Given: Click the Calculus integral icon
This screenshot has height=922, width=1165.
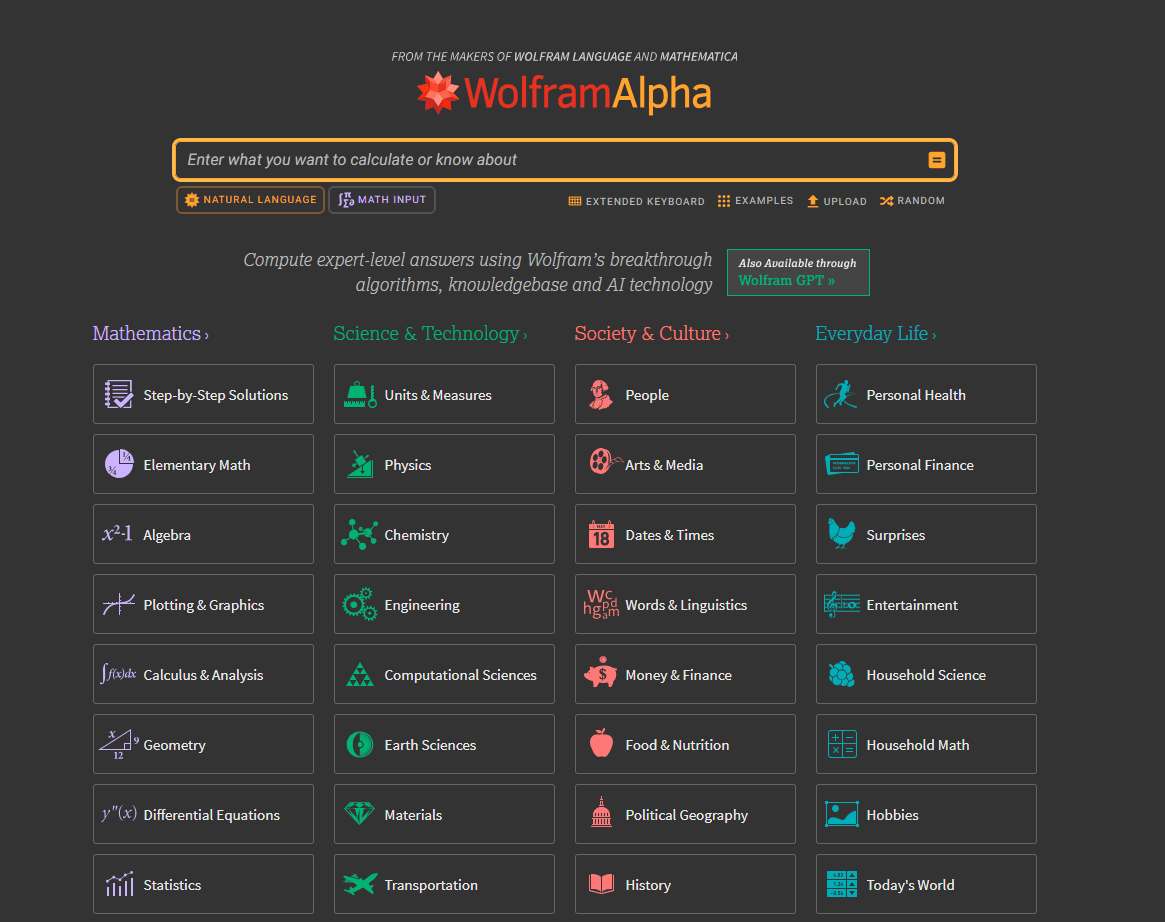Looking at the screenshot, I should point(118,674).
